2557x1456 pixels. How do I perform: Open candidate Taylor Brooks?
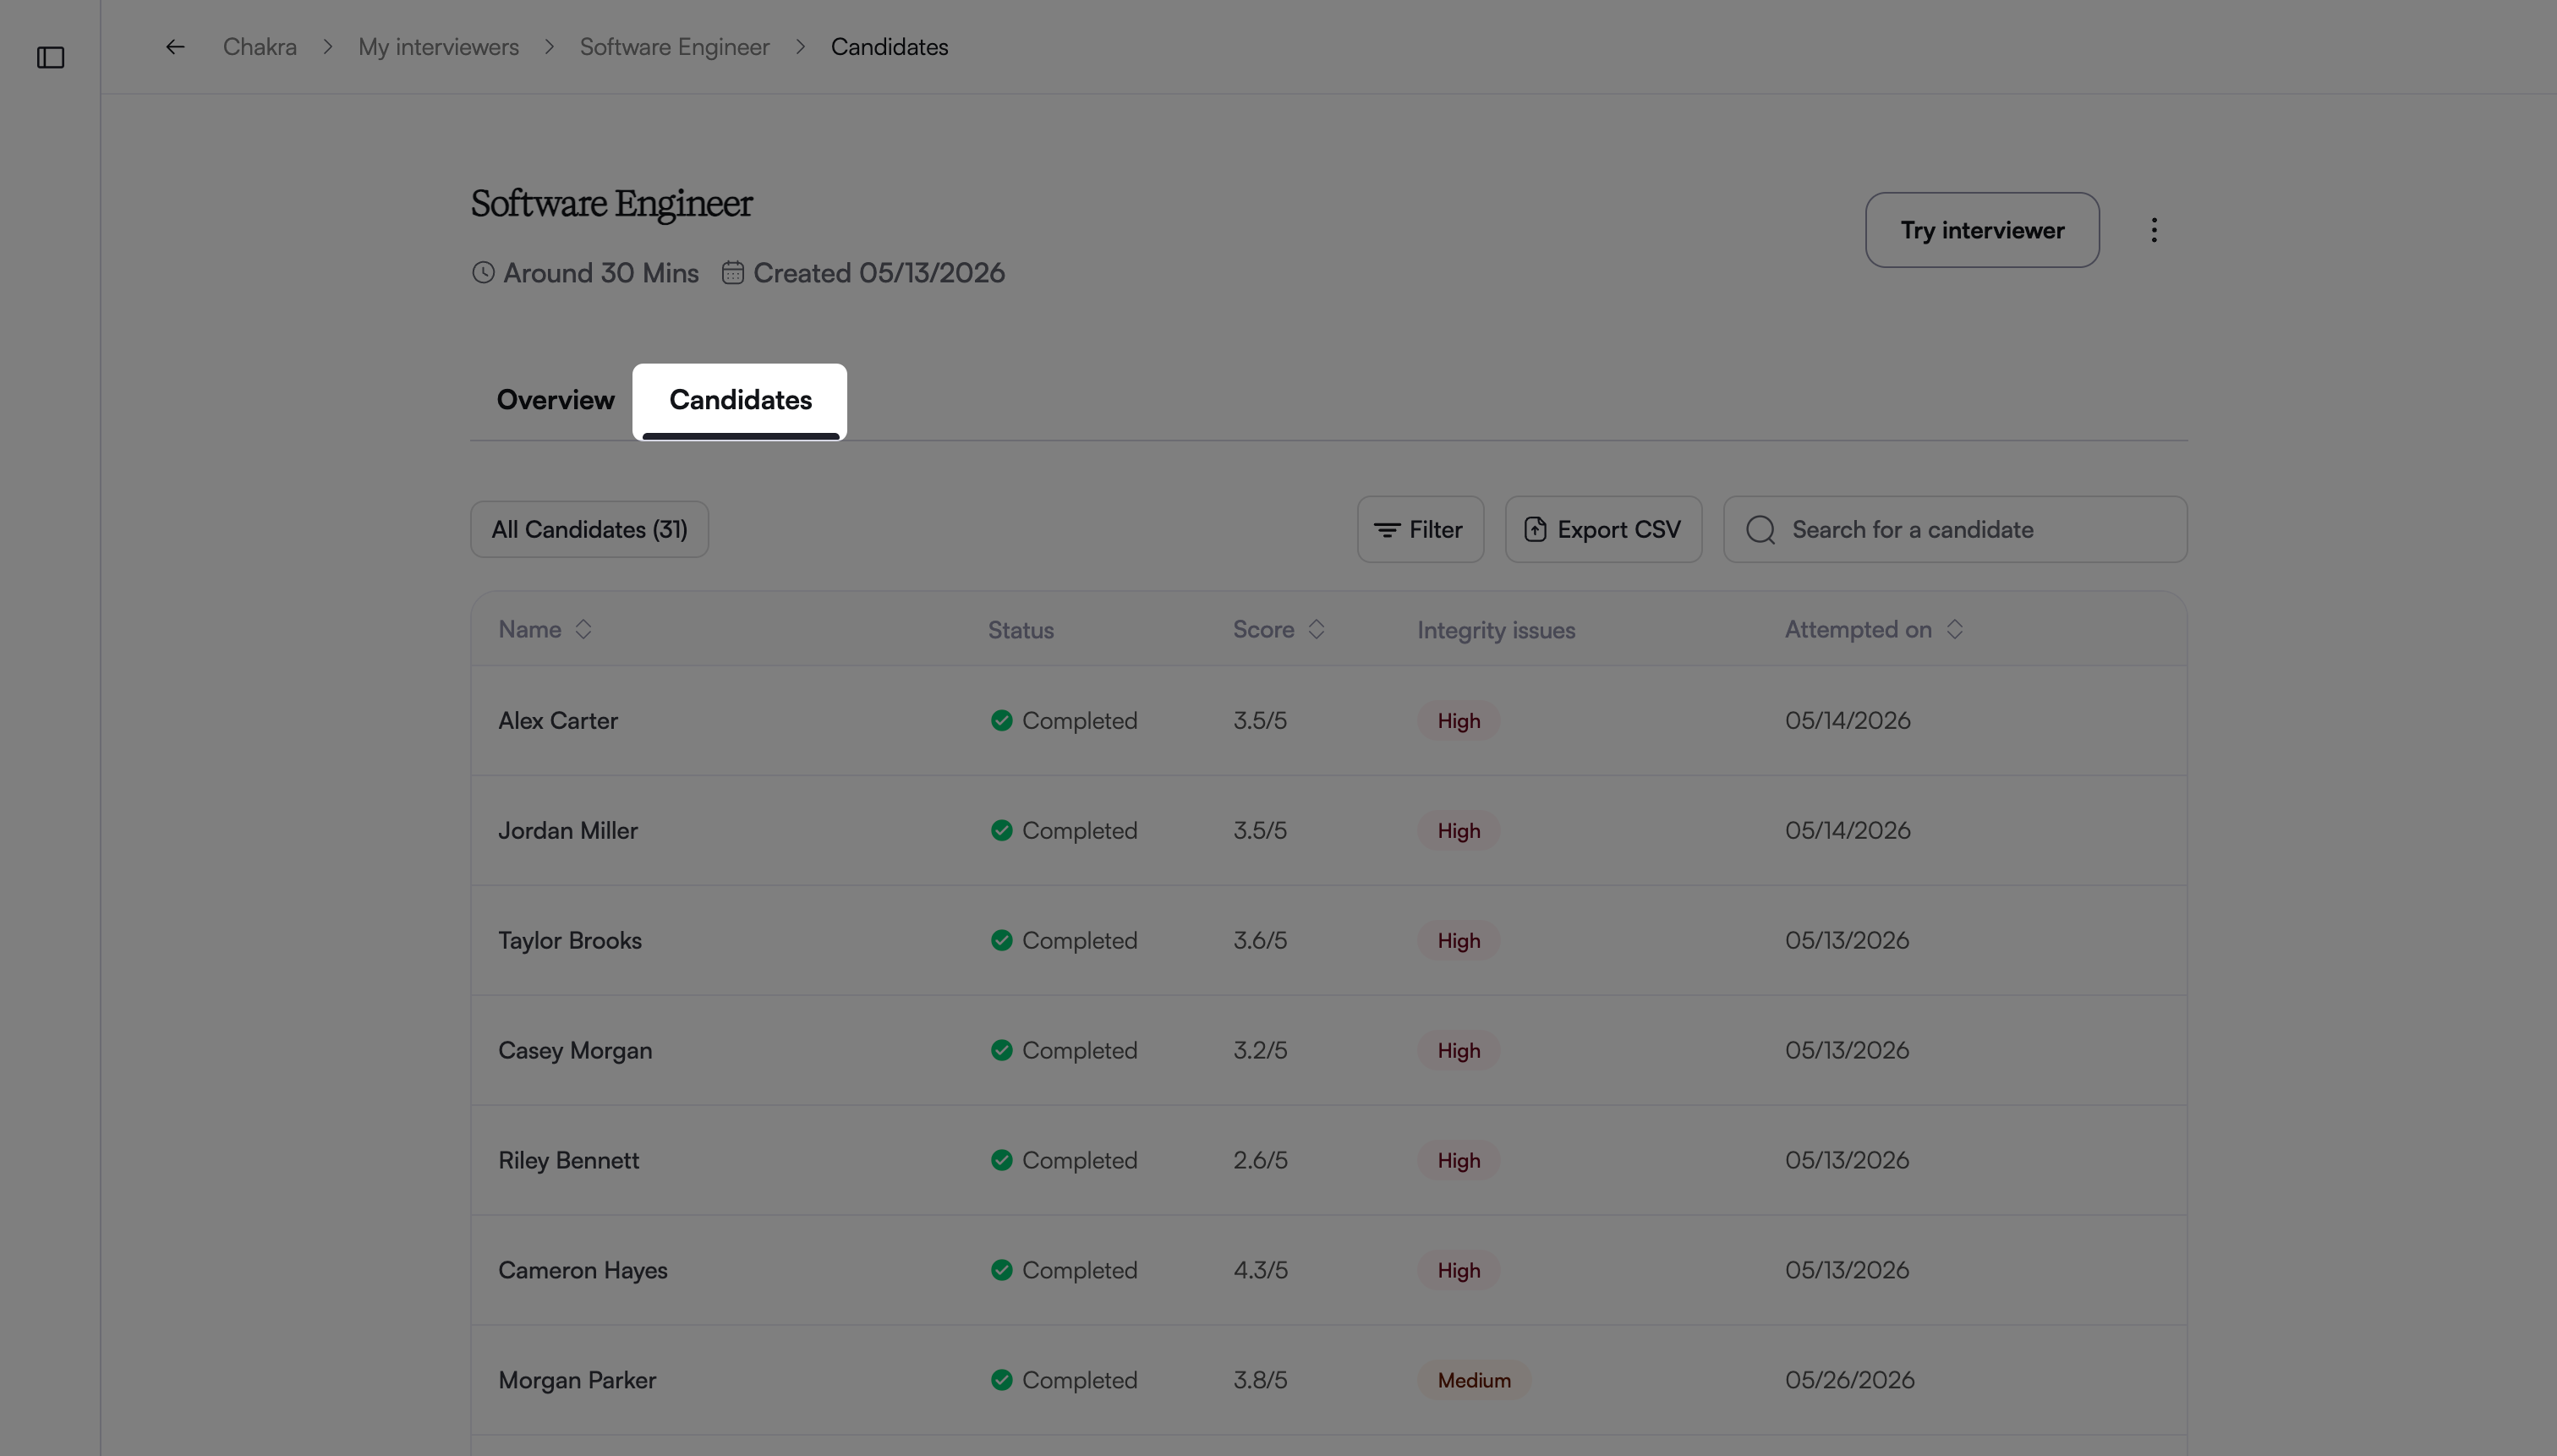[570, 941]
